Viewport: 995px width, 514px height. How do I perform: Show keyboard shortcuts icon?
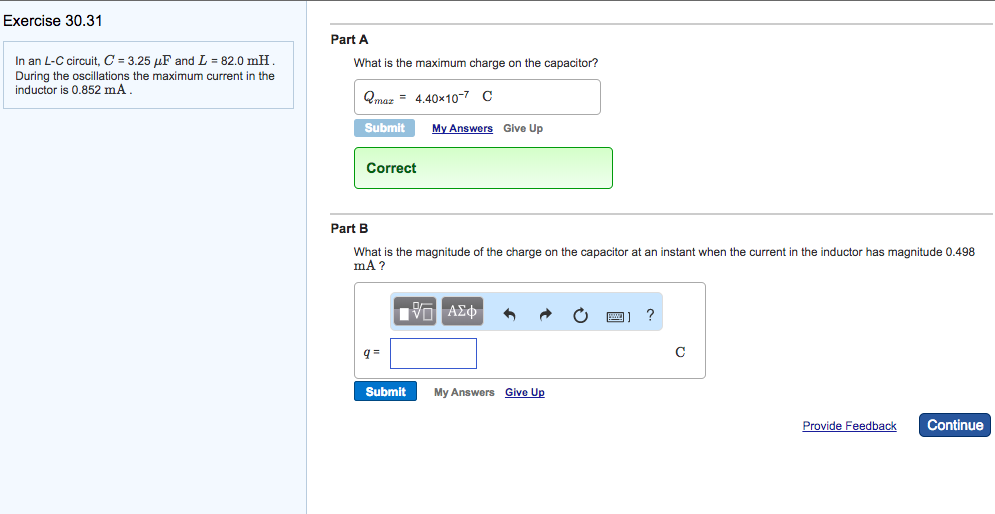[x=615, y=316]
